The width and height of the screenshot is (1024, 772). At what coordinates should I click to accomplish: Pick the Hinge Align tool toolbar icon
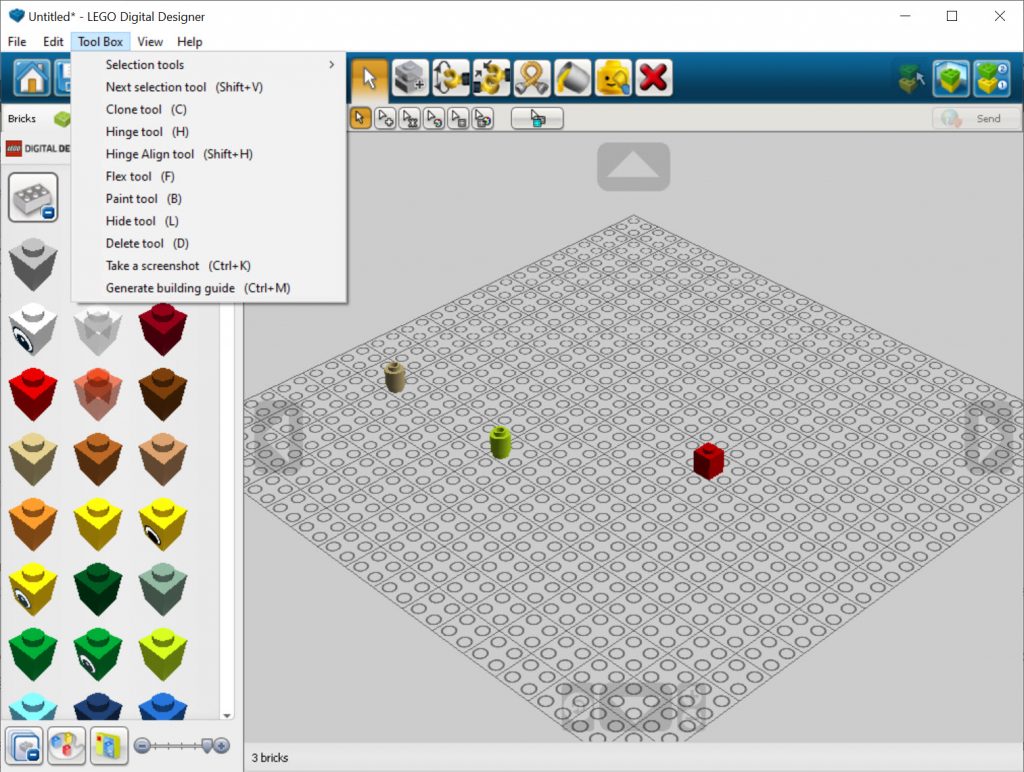[x=491, y=78]
